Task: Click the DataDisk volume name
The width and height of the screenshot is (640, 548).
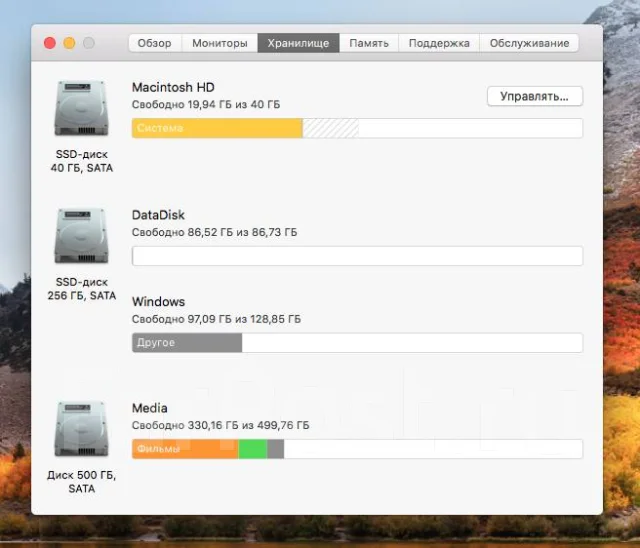Action: point(158,215)
